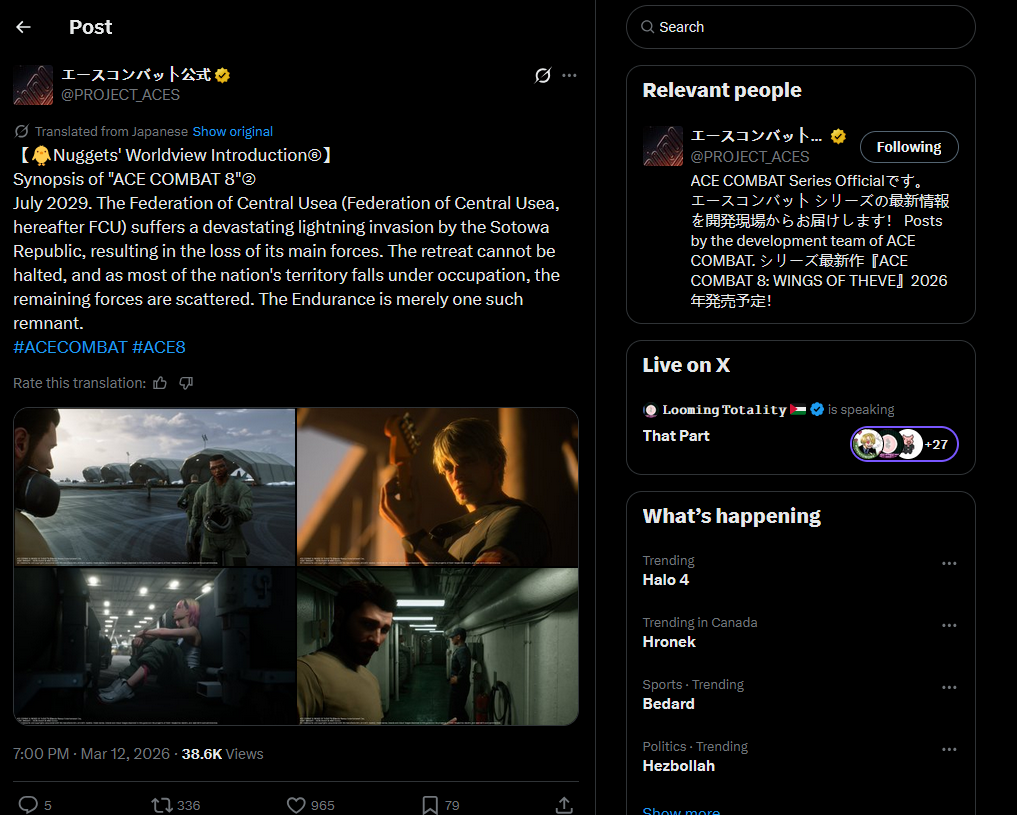Join the live space listeners pill +27
Viewport: 1017px width, 815px height.
click(x=904, y=444)
